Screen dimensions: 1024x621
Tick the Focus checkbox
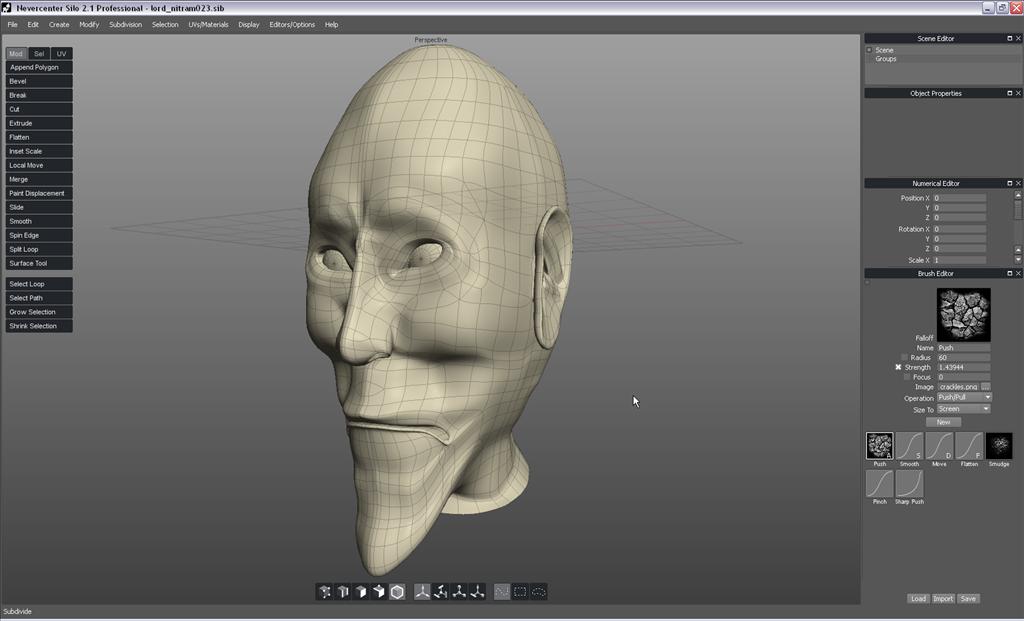coord(907,377)
